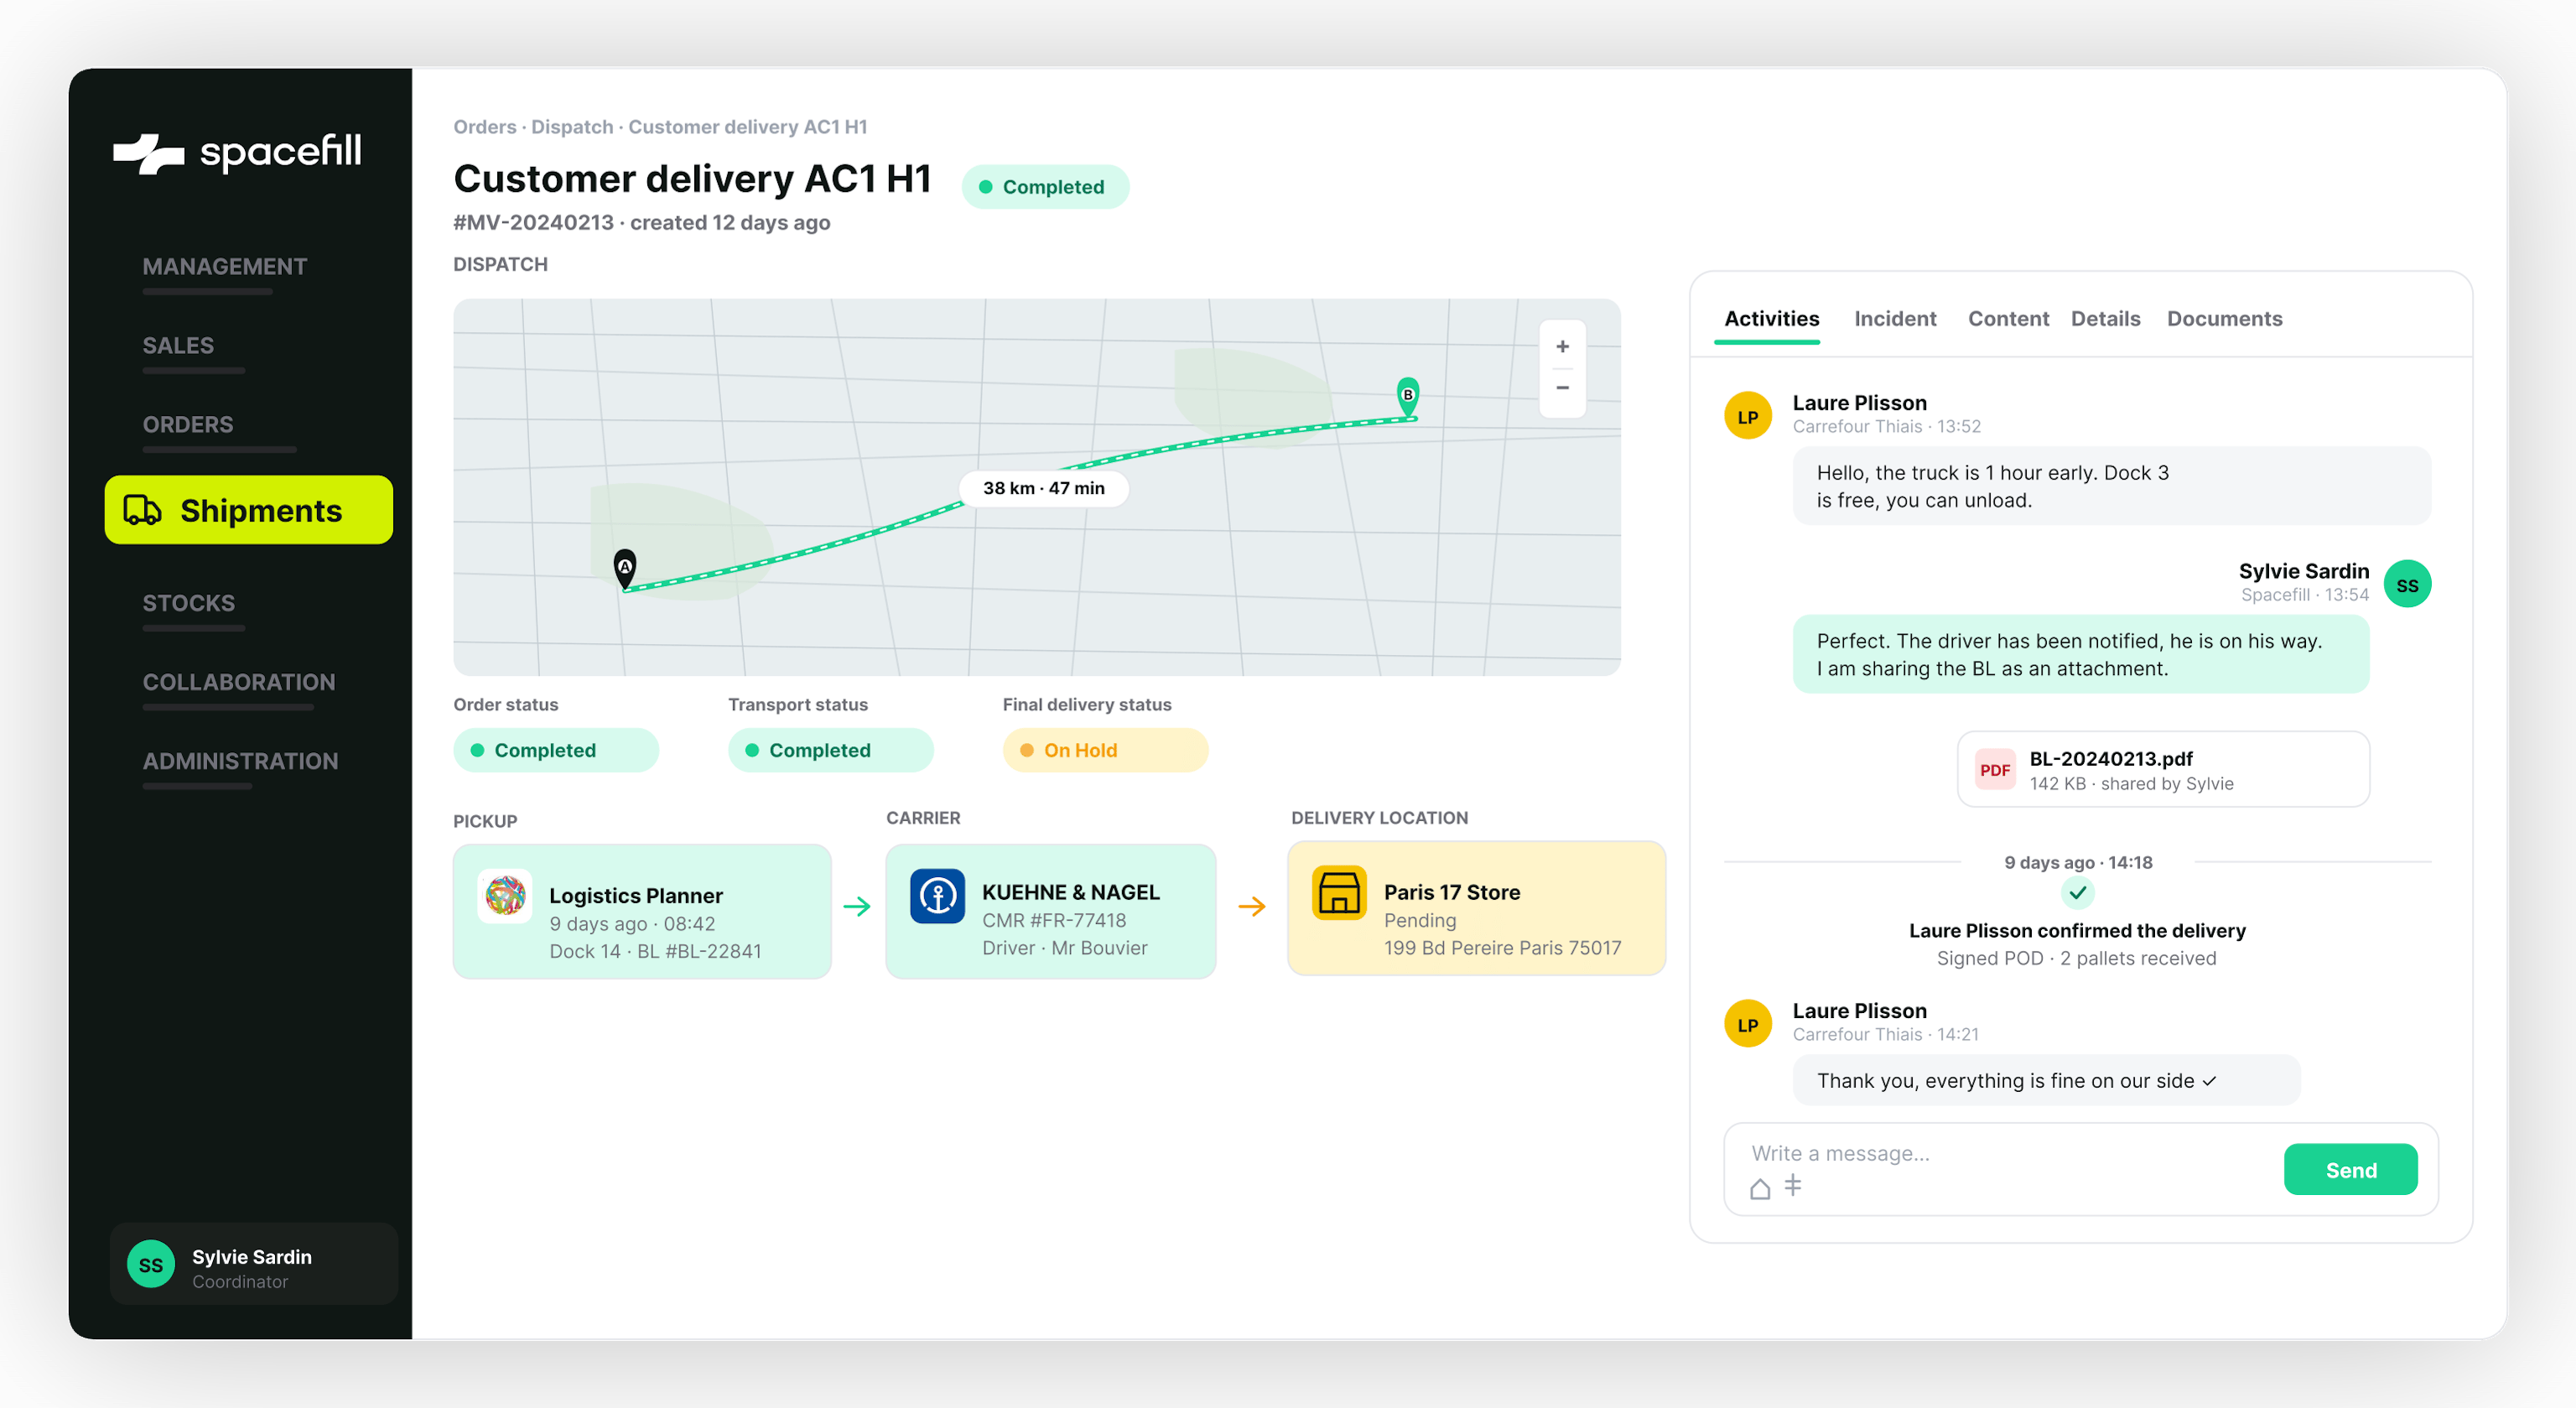Screen dimensions: 2576x1408
Task: Send the message
Action: (x=2350, y=1169)
